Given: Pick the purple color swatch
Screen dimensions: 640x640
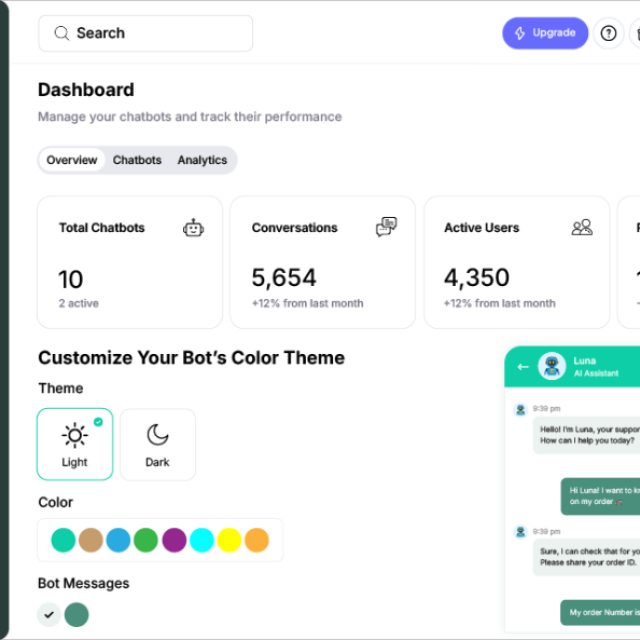Looking at the screenshot, I should (x=174, y=540).
